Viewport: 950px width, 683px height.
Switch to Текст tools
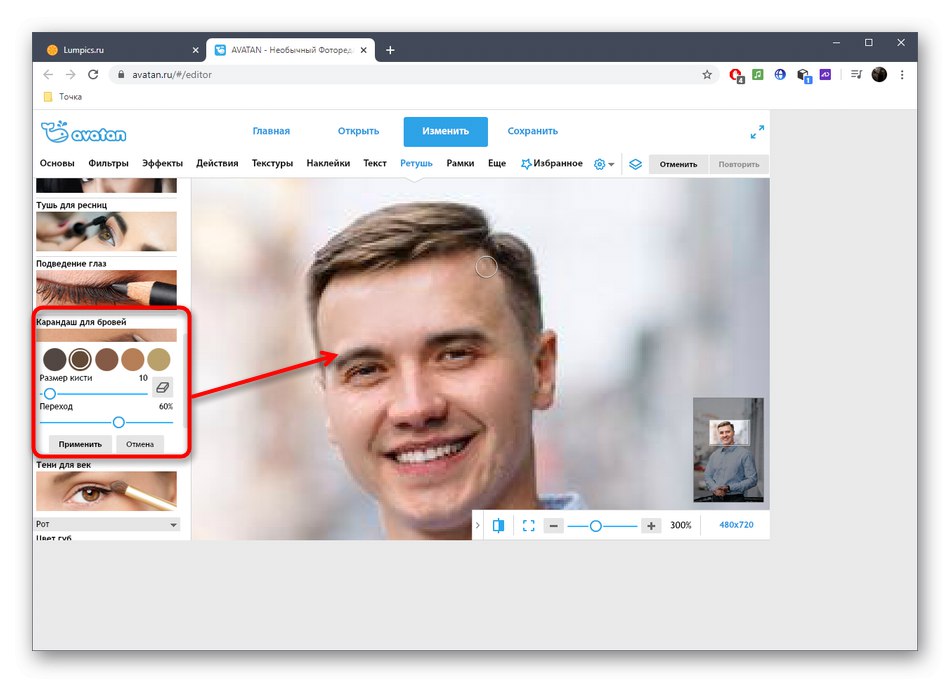(x=374, y=163)
